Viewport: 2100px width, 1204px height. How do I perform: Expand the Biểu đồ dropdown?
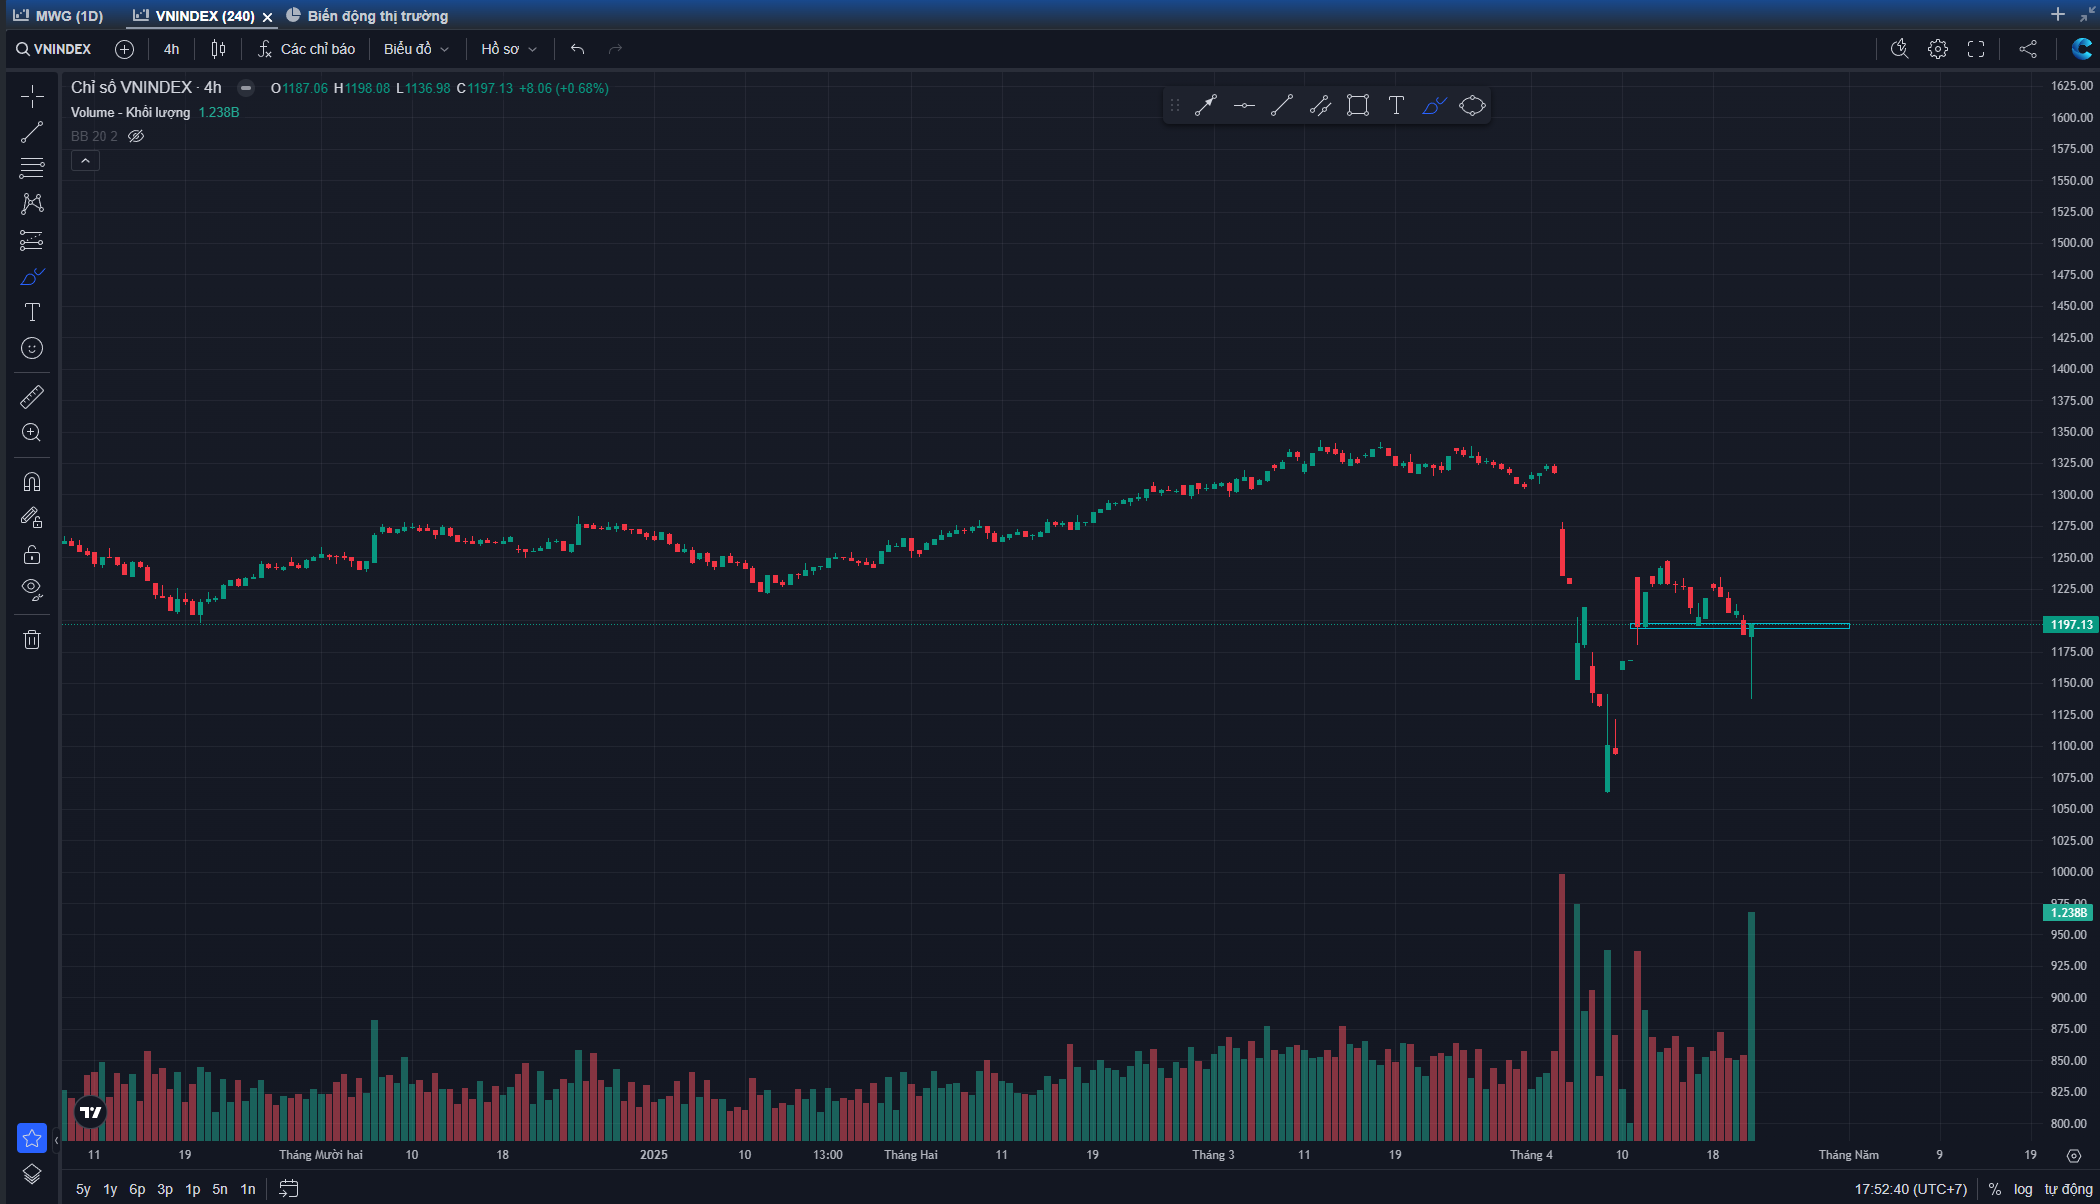pyautogui.click(x=416, y=49)
